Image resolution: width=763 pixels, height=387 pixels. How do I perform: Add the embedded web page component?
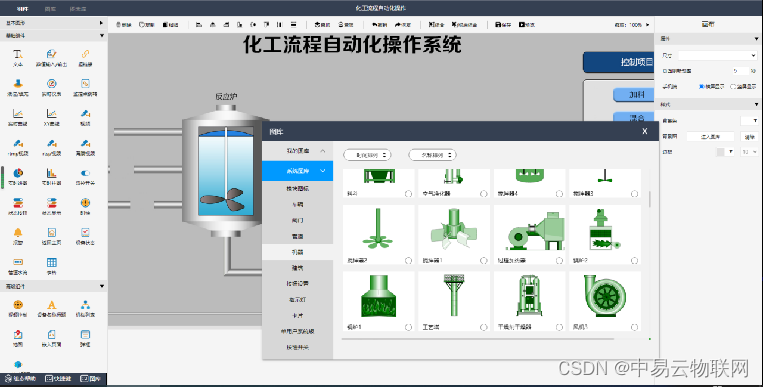tap(51, 338)
